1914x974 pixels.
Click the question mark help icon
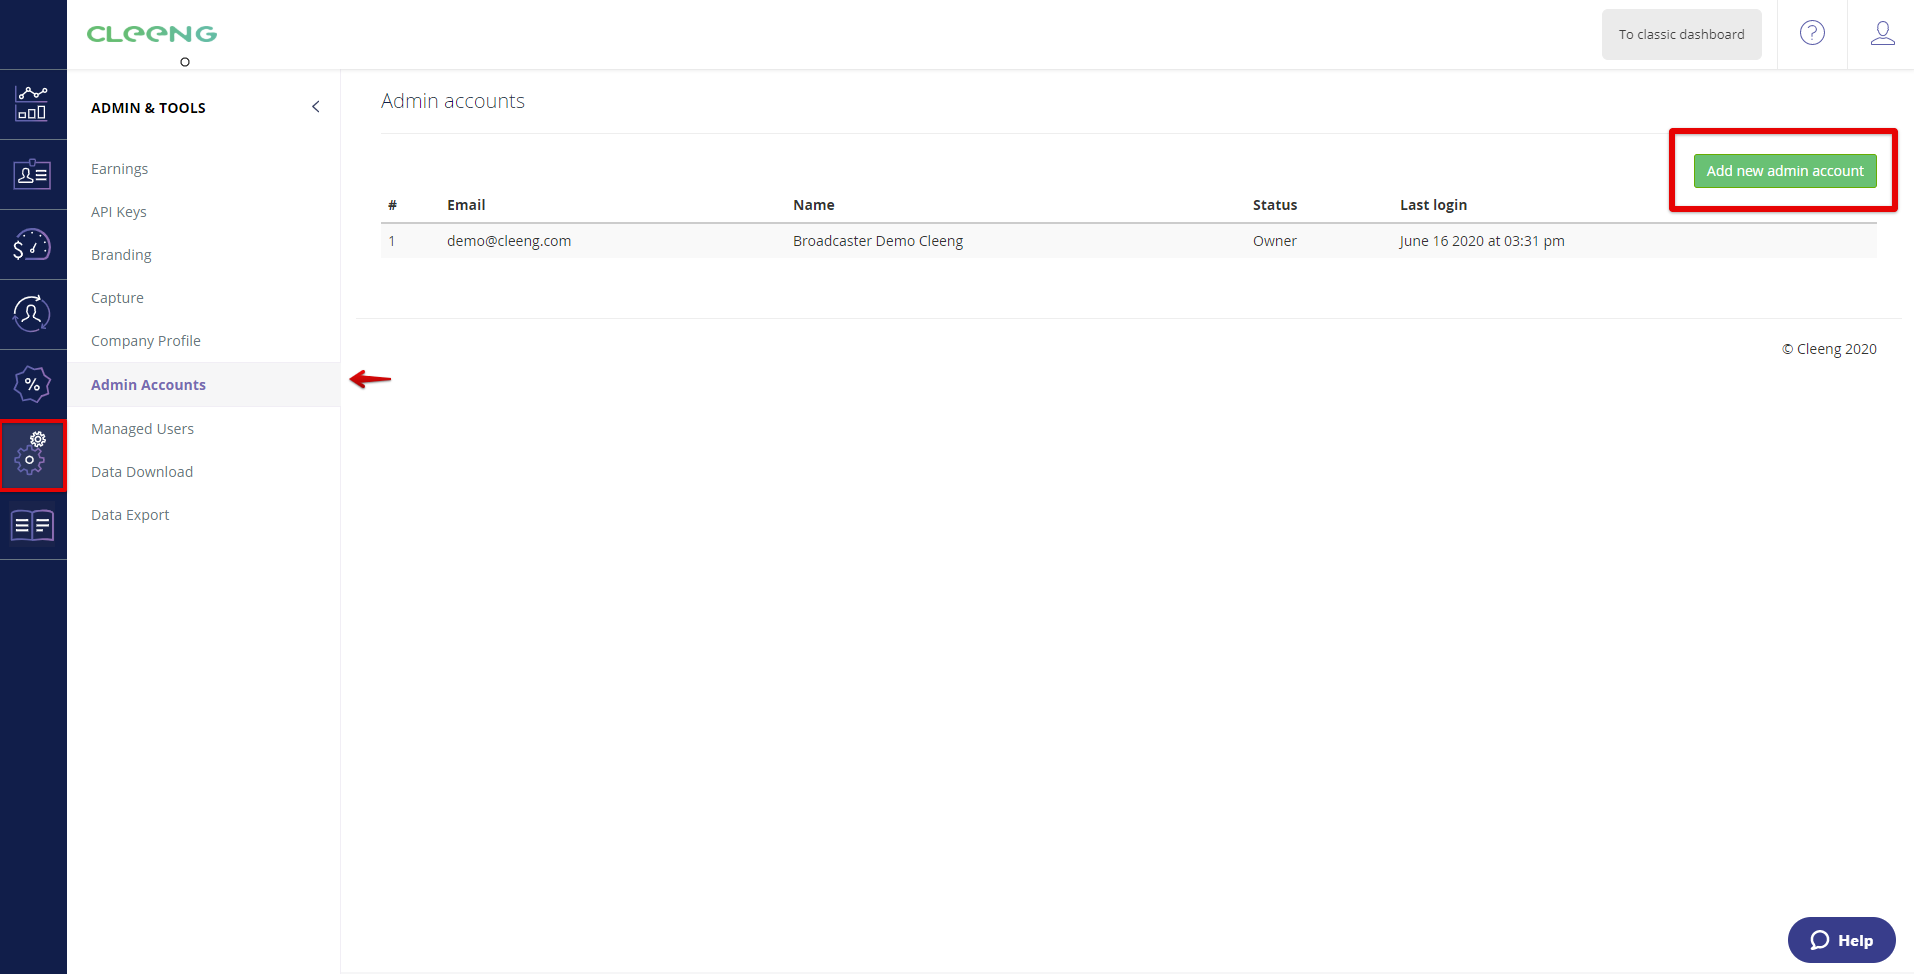[x=1812, y=33]
